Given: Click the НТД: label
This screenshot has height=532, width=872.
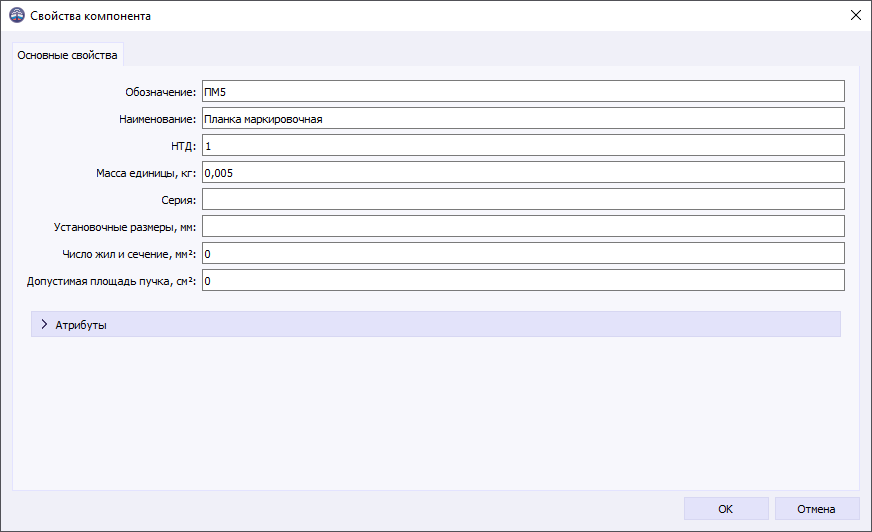Looking at the screenshot, I should 184,146.
